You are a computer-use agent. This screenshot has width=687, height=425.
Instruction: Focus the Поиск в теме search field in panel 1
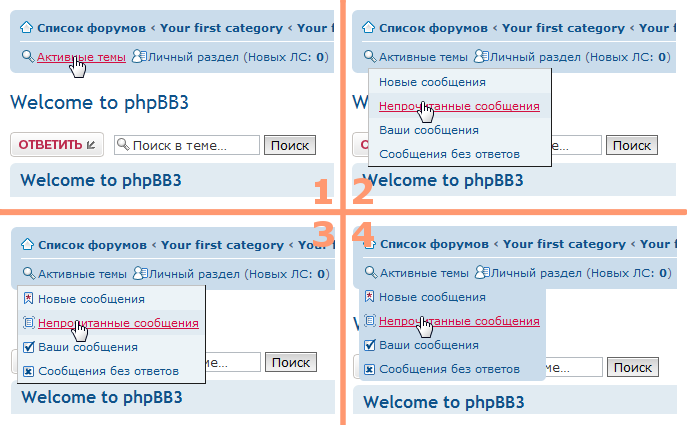185,145
